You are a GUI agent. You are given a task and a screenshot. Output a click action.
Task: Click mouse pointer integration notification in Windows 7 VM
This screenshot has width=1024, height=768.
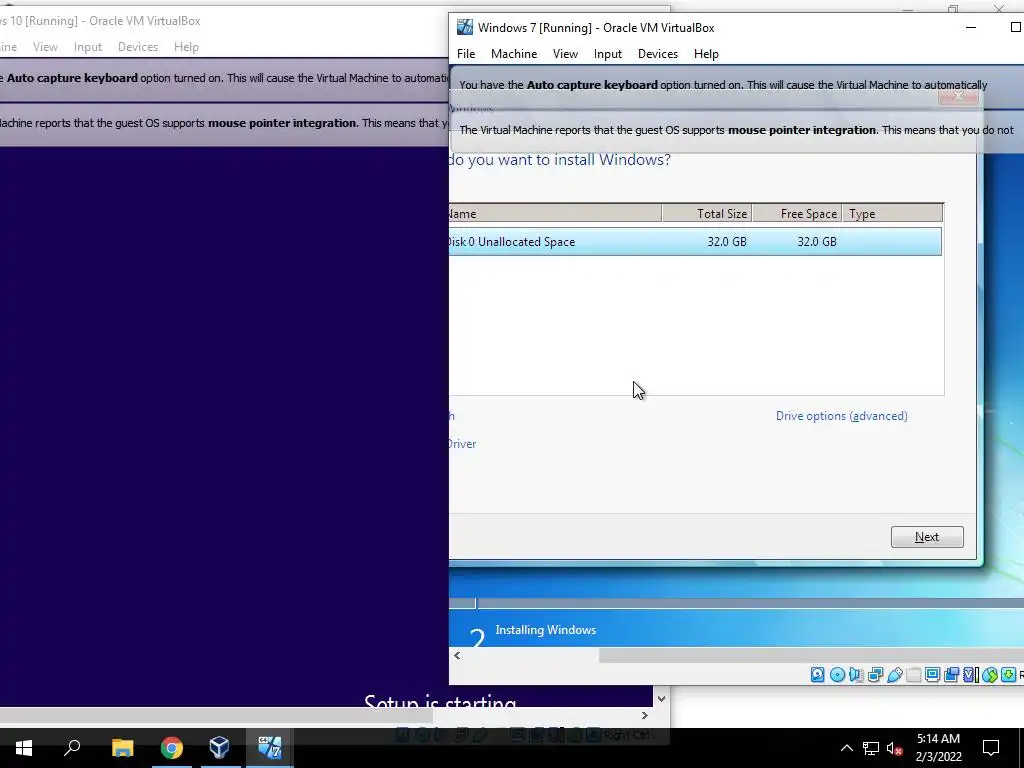737,130
